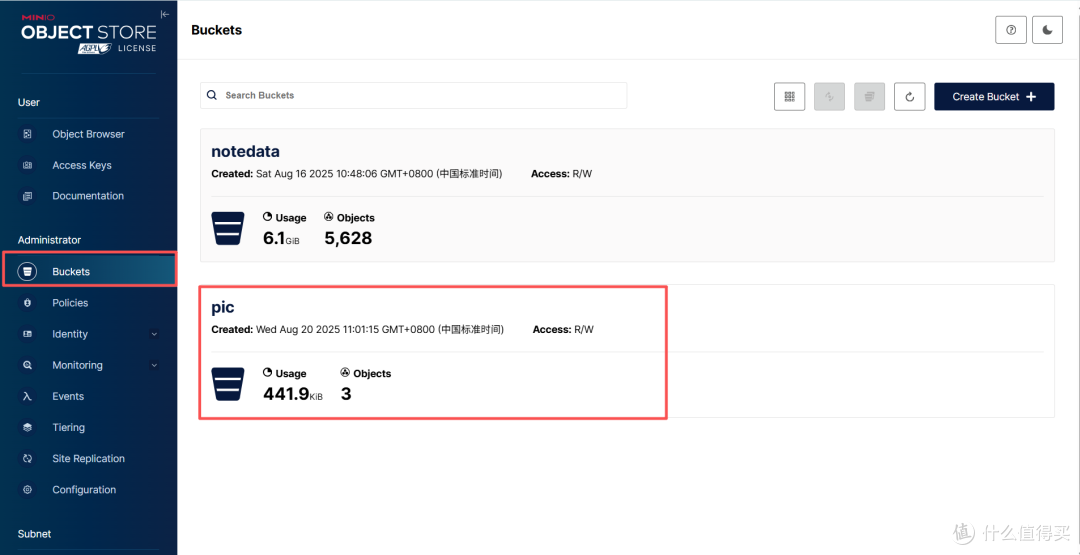Screen dimensions: 1080x555
Task: Click the Access Keys icon
Action: [x=28, y=165]
